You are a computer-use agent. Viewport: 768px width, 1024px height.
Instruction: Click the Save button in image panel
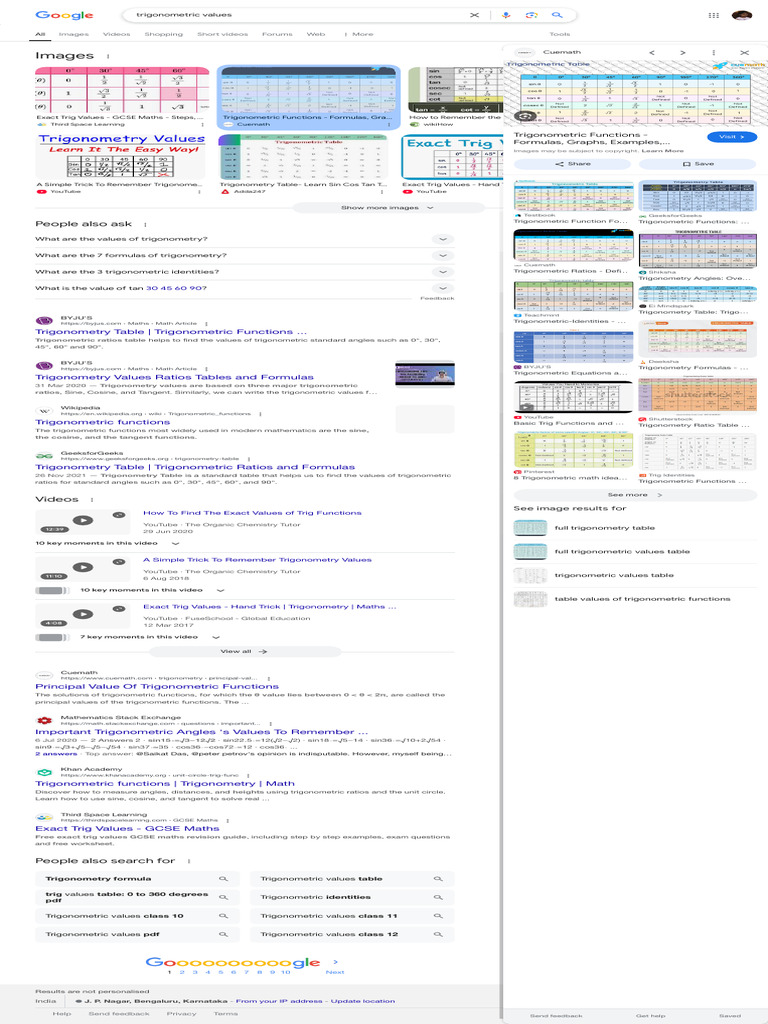697,164
